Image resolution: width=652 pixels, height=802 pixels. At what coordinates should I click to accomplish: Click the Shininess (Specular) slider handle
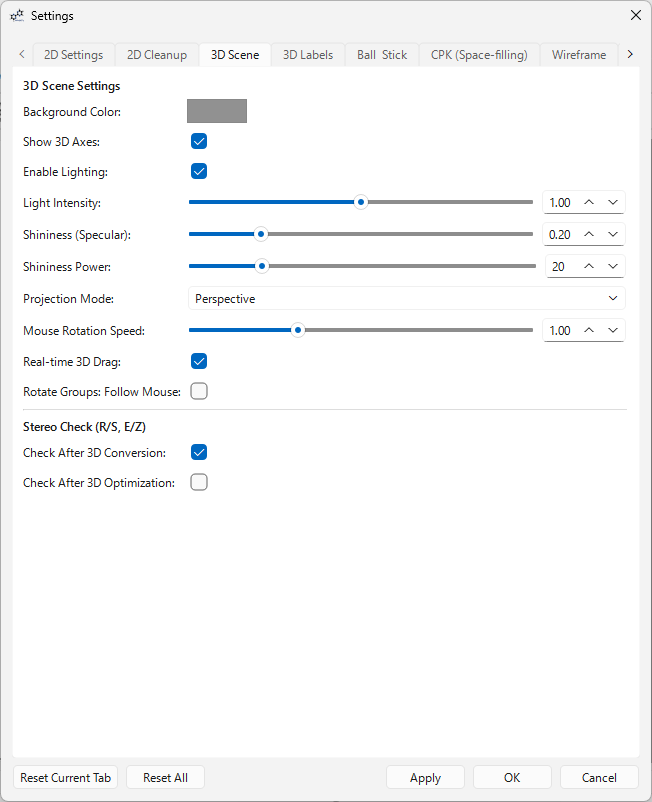tap(261, 234)
